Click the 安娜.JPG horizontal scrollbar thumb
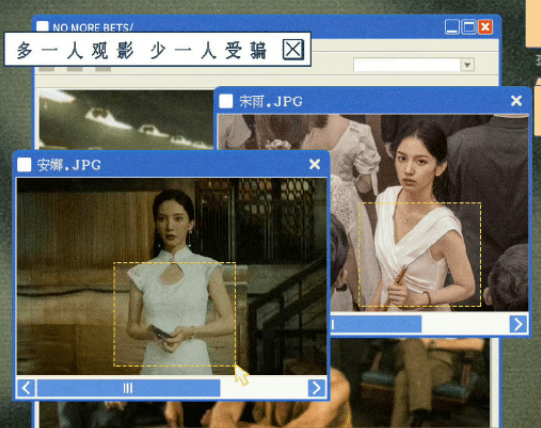 pyautogui.click(x=128, y=388)
